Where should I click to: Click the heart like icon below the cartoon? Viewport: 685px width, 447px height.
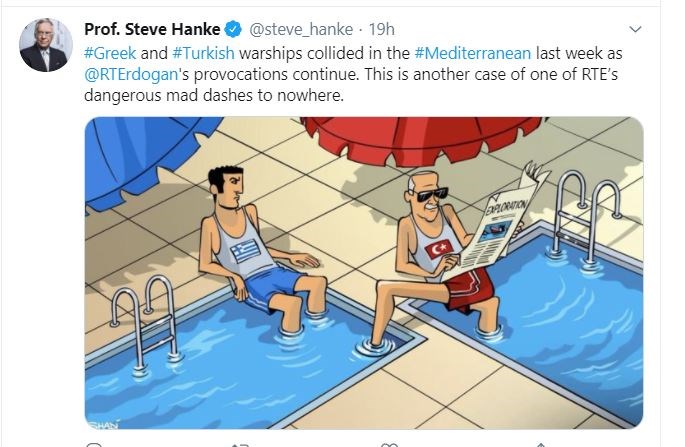click(x=389, y=444)
